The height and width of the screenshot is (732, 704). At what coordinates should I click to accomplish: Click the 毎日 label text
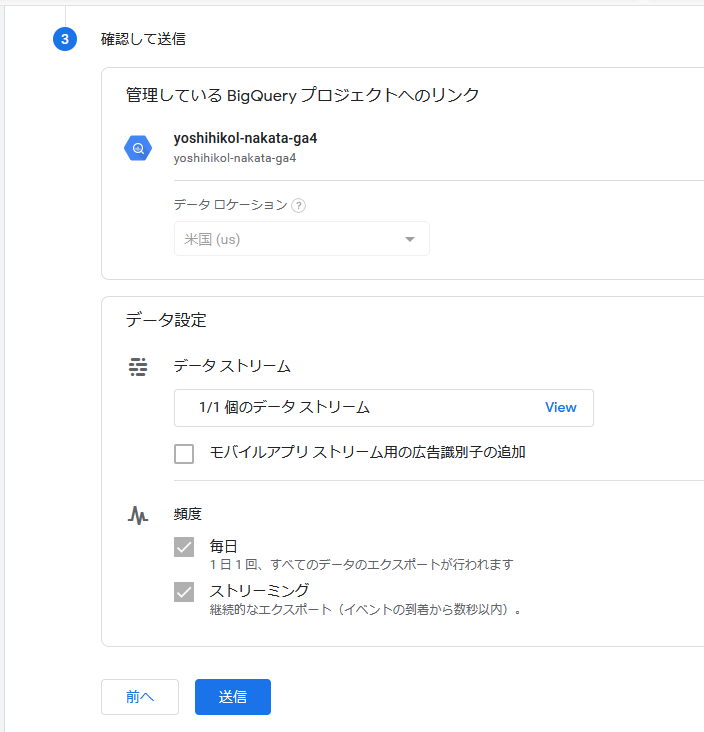click(224, 546)
